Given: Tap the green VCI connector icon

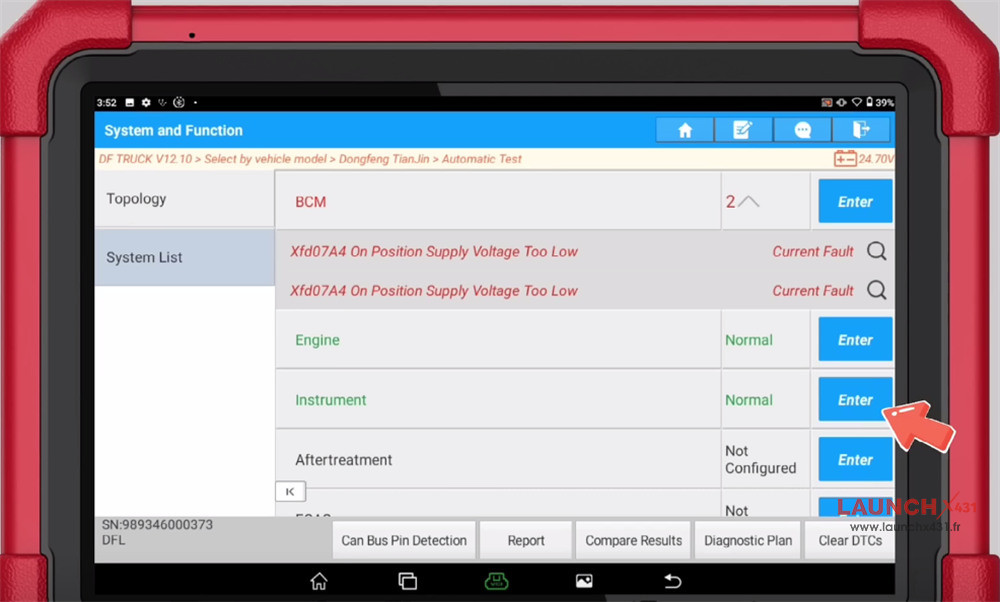Looking at the screenshot, I should [x=496, y=581].
